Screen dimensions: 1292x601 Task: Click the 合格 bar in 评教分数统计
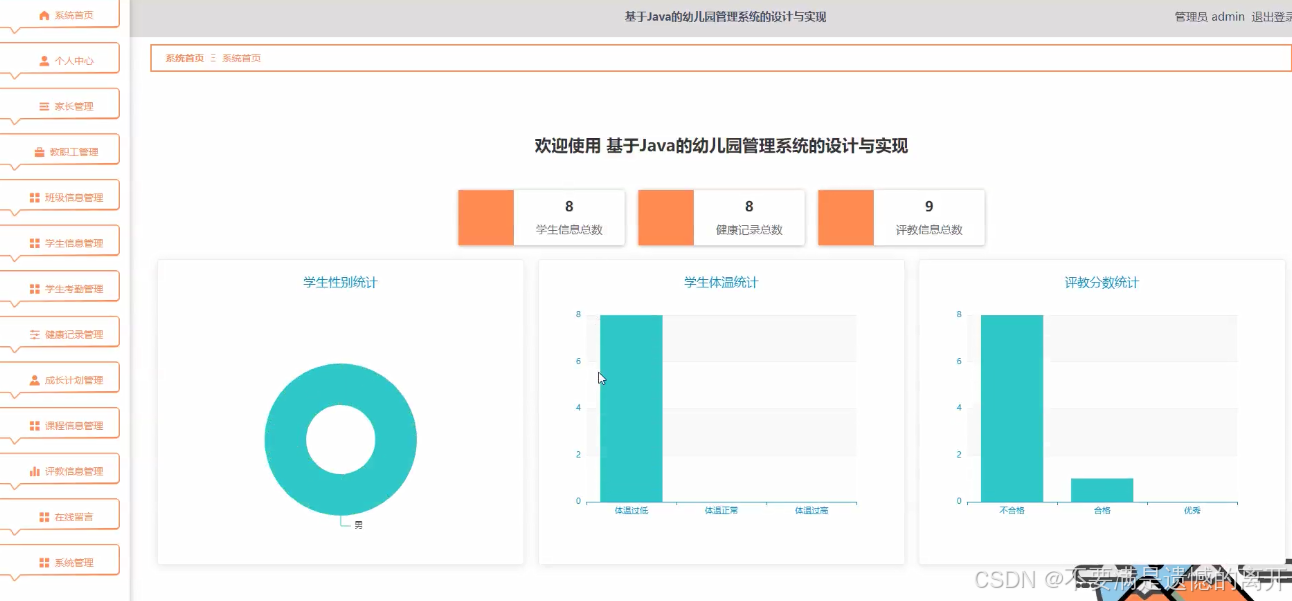point(1102,490)
